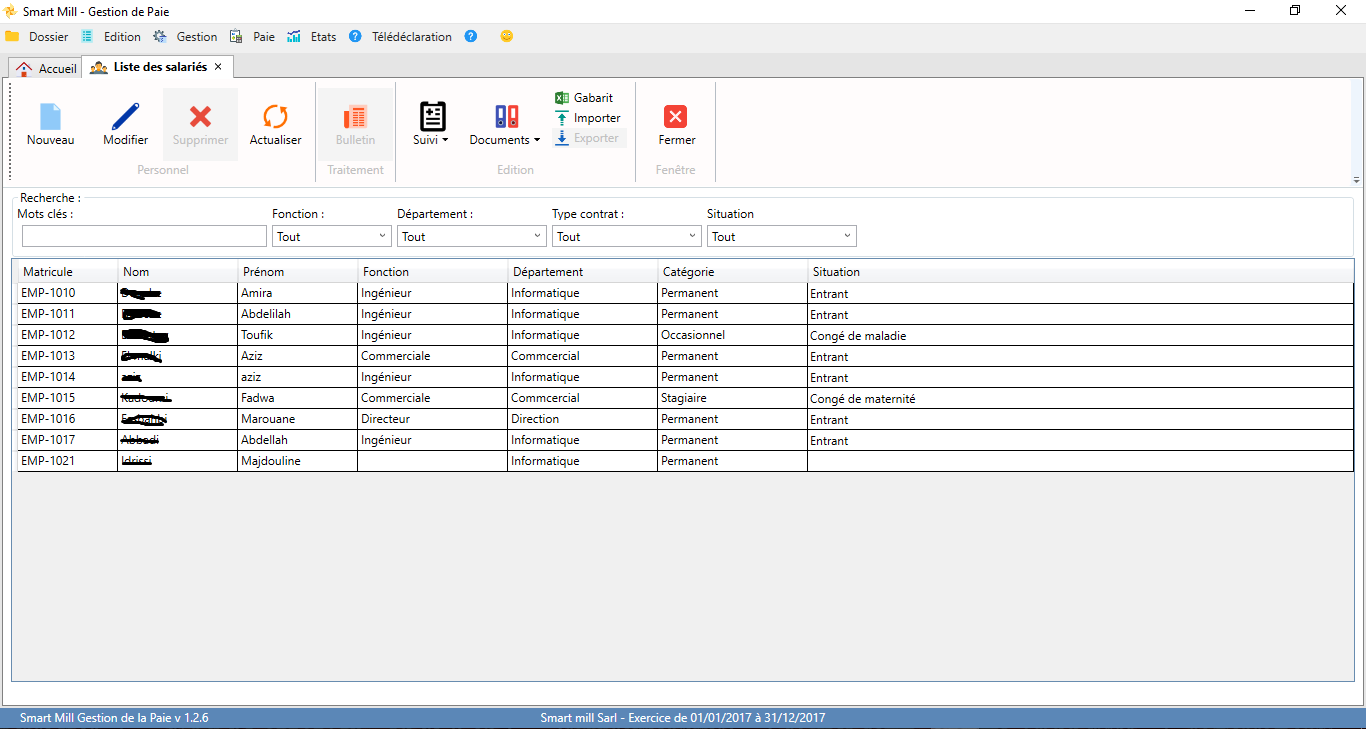Open Documents binders icon

pyautogui.click(x=506, y=116)
